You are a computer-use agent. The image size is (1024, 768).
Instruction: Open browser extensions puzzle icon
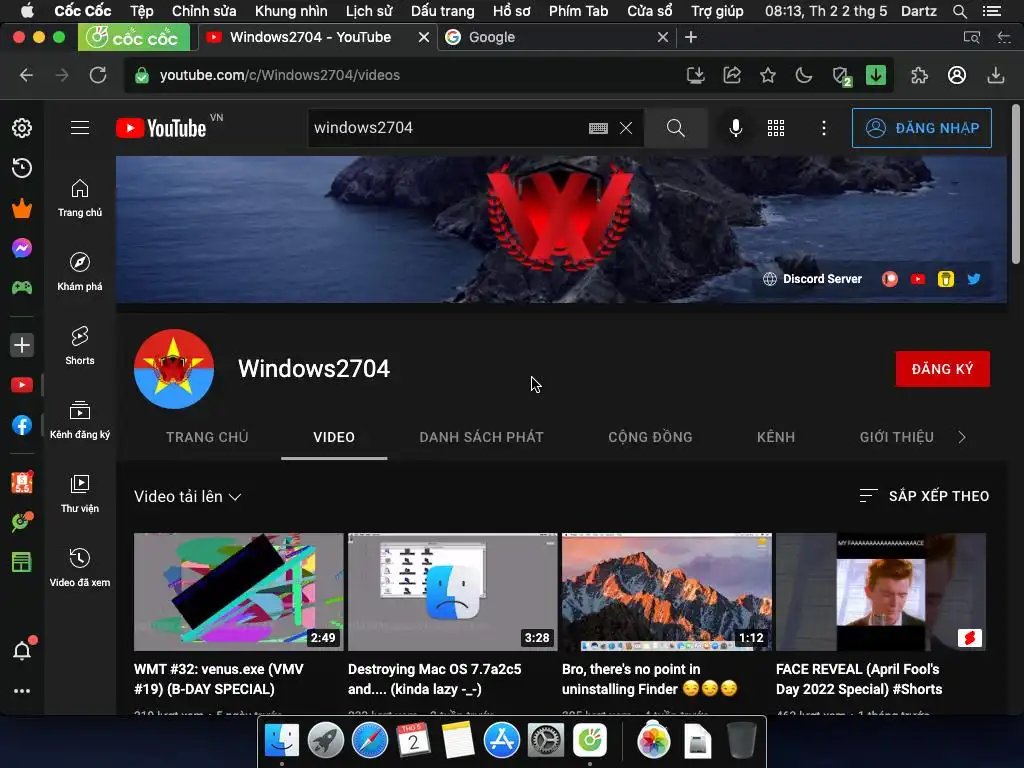point(920,75)
